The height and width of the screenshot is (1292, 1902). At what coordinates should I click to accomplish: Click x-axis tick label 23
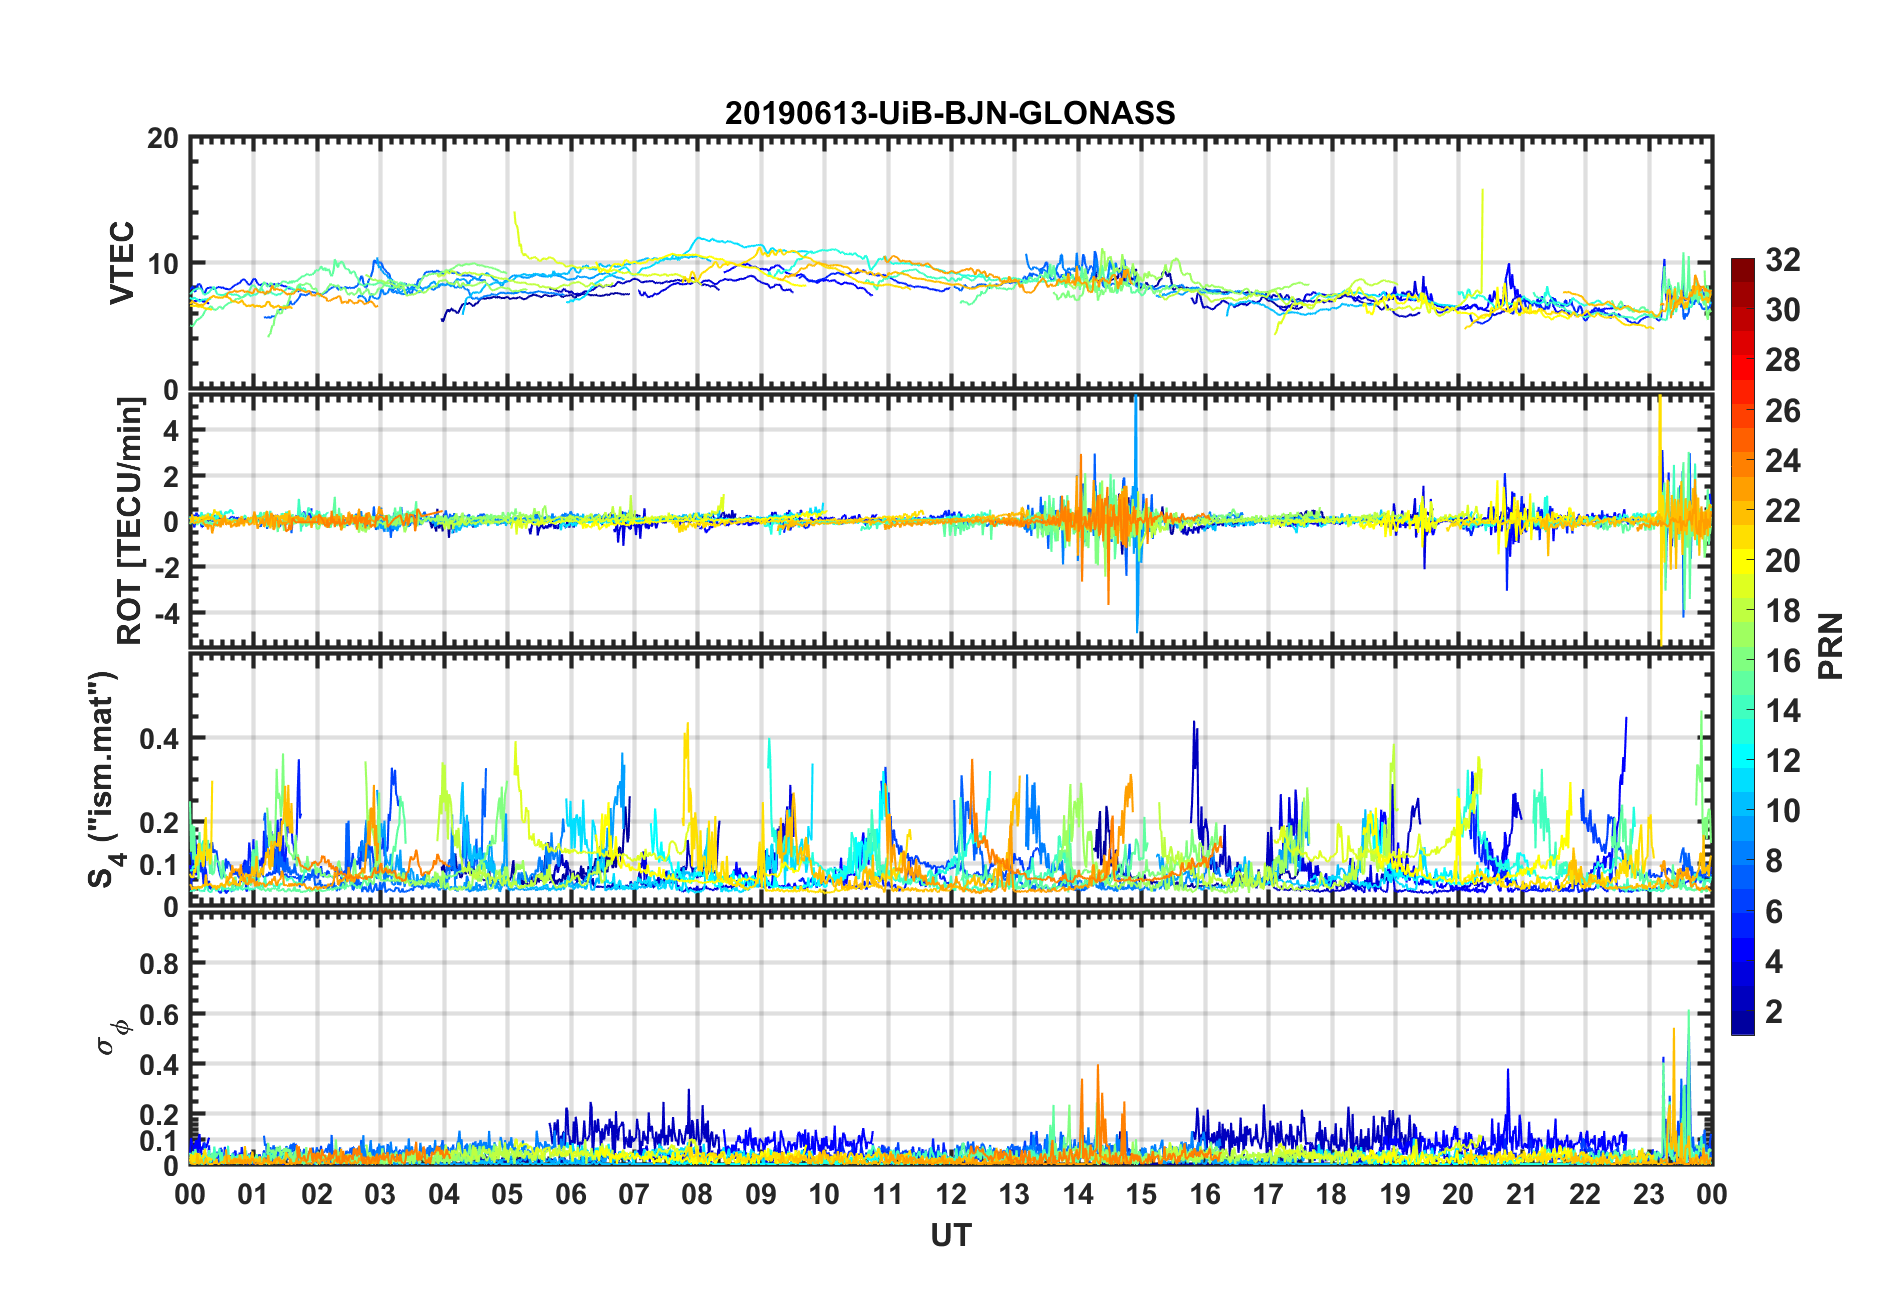(x=1649, y=1194)
